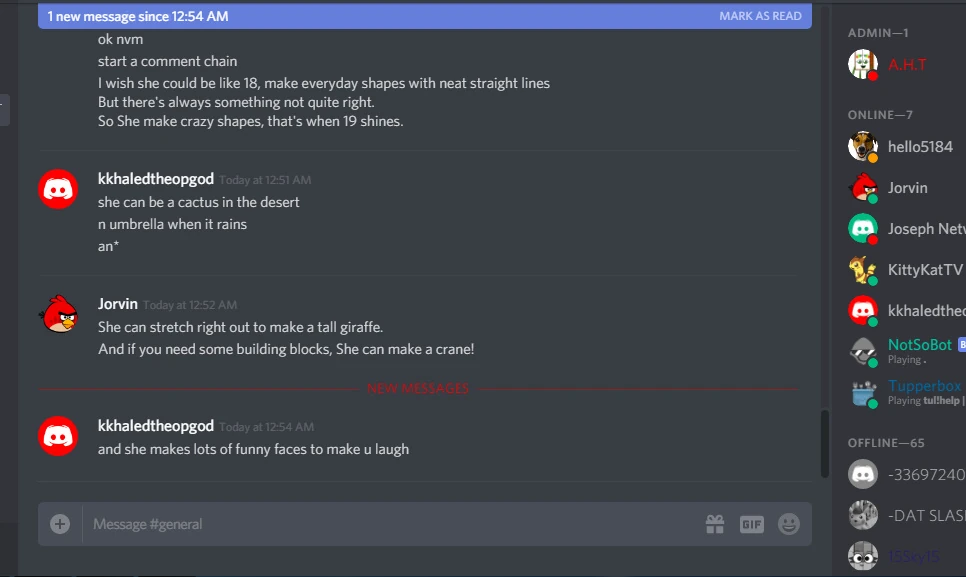Click the Tupperbox bot avatar
Screen dimensions: 966x577
point(862,392)
